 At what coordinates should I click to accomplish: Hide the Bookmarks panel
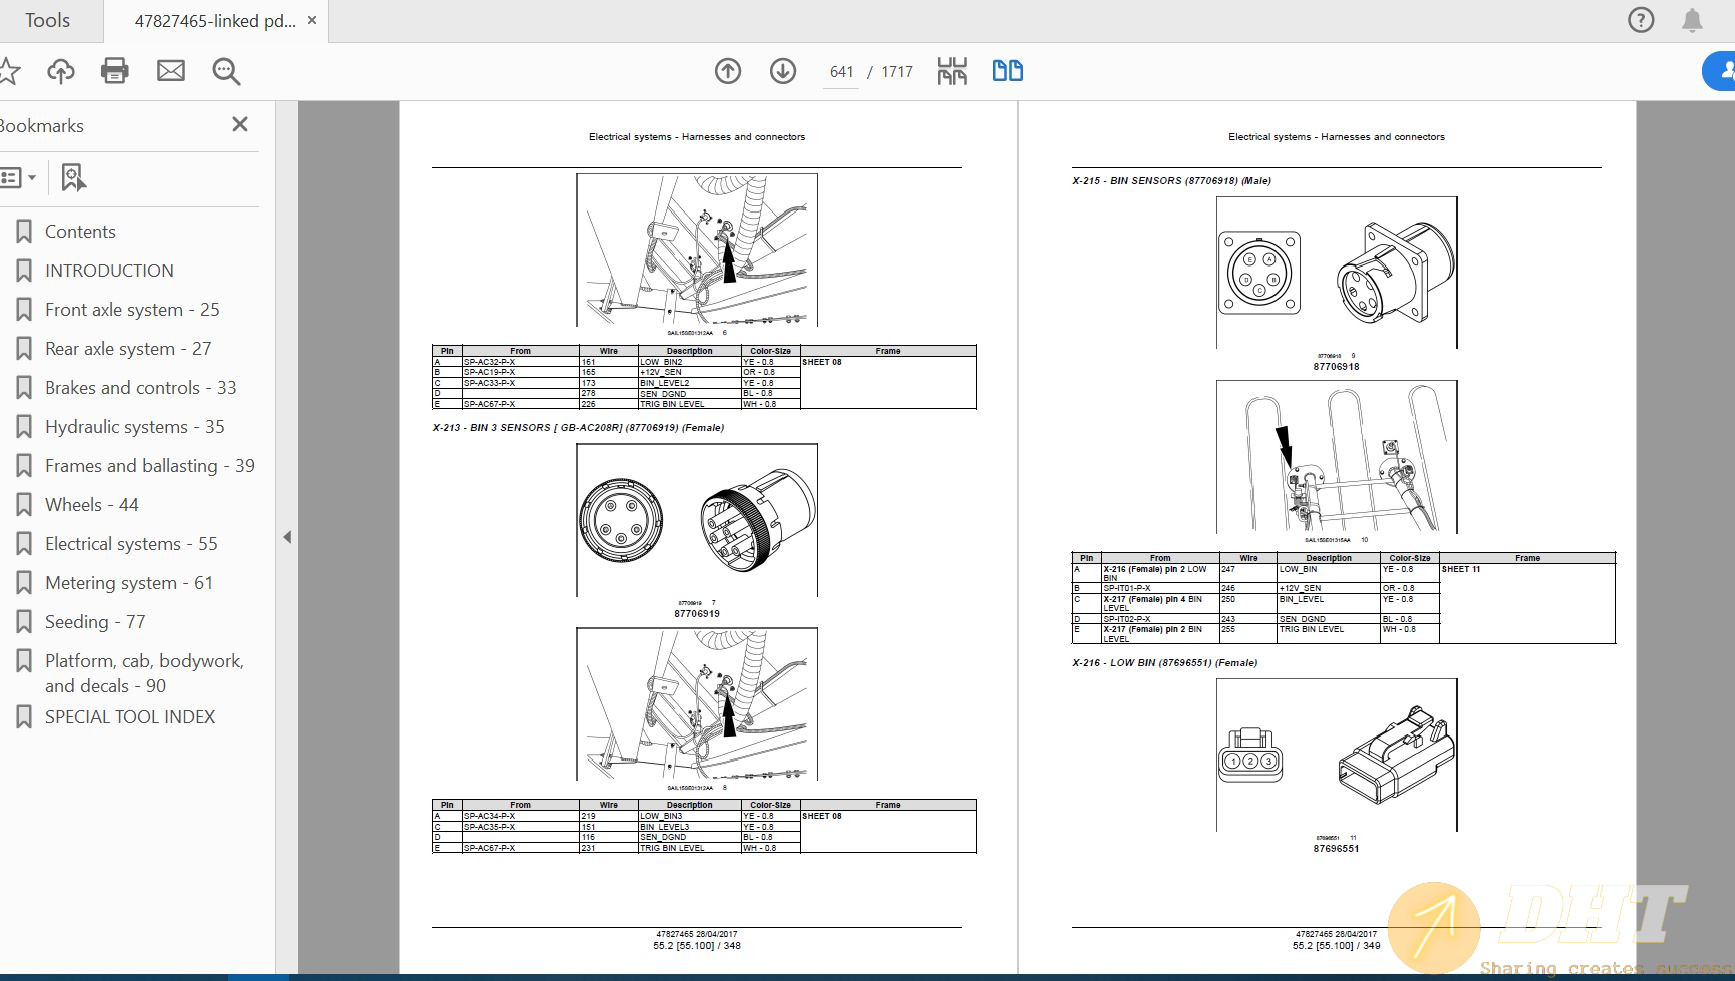(239, 124)
